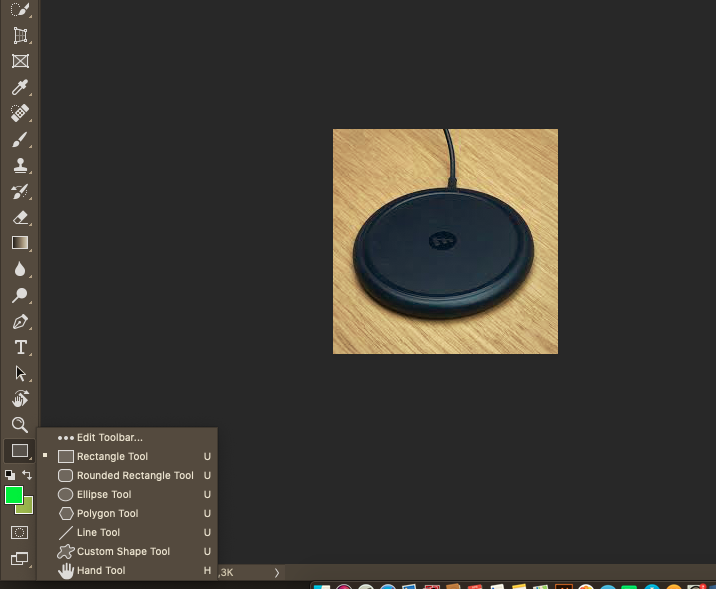Choose Ellipse Tool from the flyout
716x589 pixels.
[127, 494]
